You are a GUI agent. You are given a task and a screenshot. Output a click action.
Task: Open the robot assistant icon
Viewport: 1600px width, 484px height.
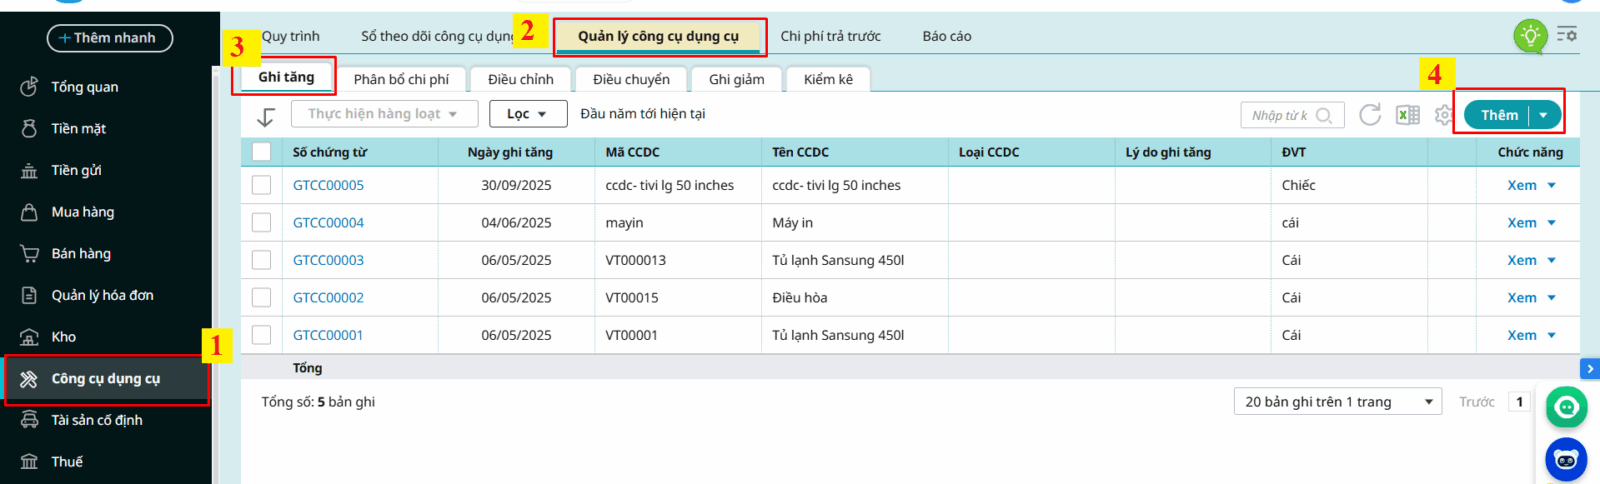click(x=1566, y=459)
